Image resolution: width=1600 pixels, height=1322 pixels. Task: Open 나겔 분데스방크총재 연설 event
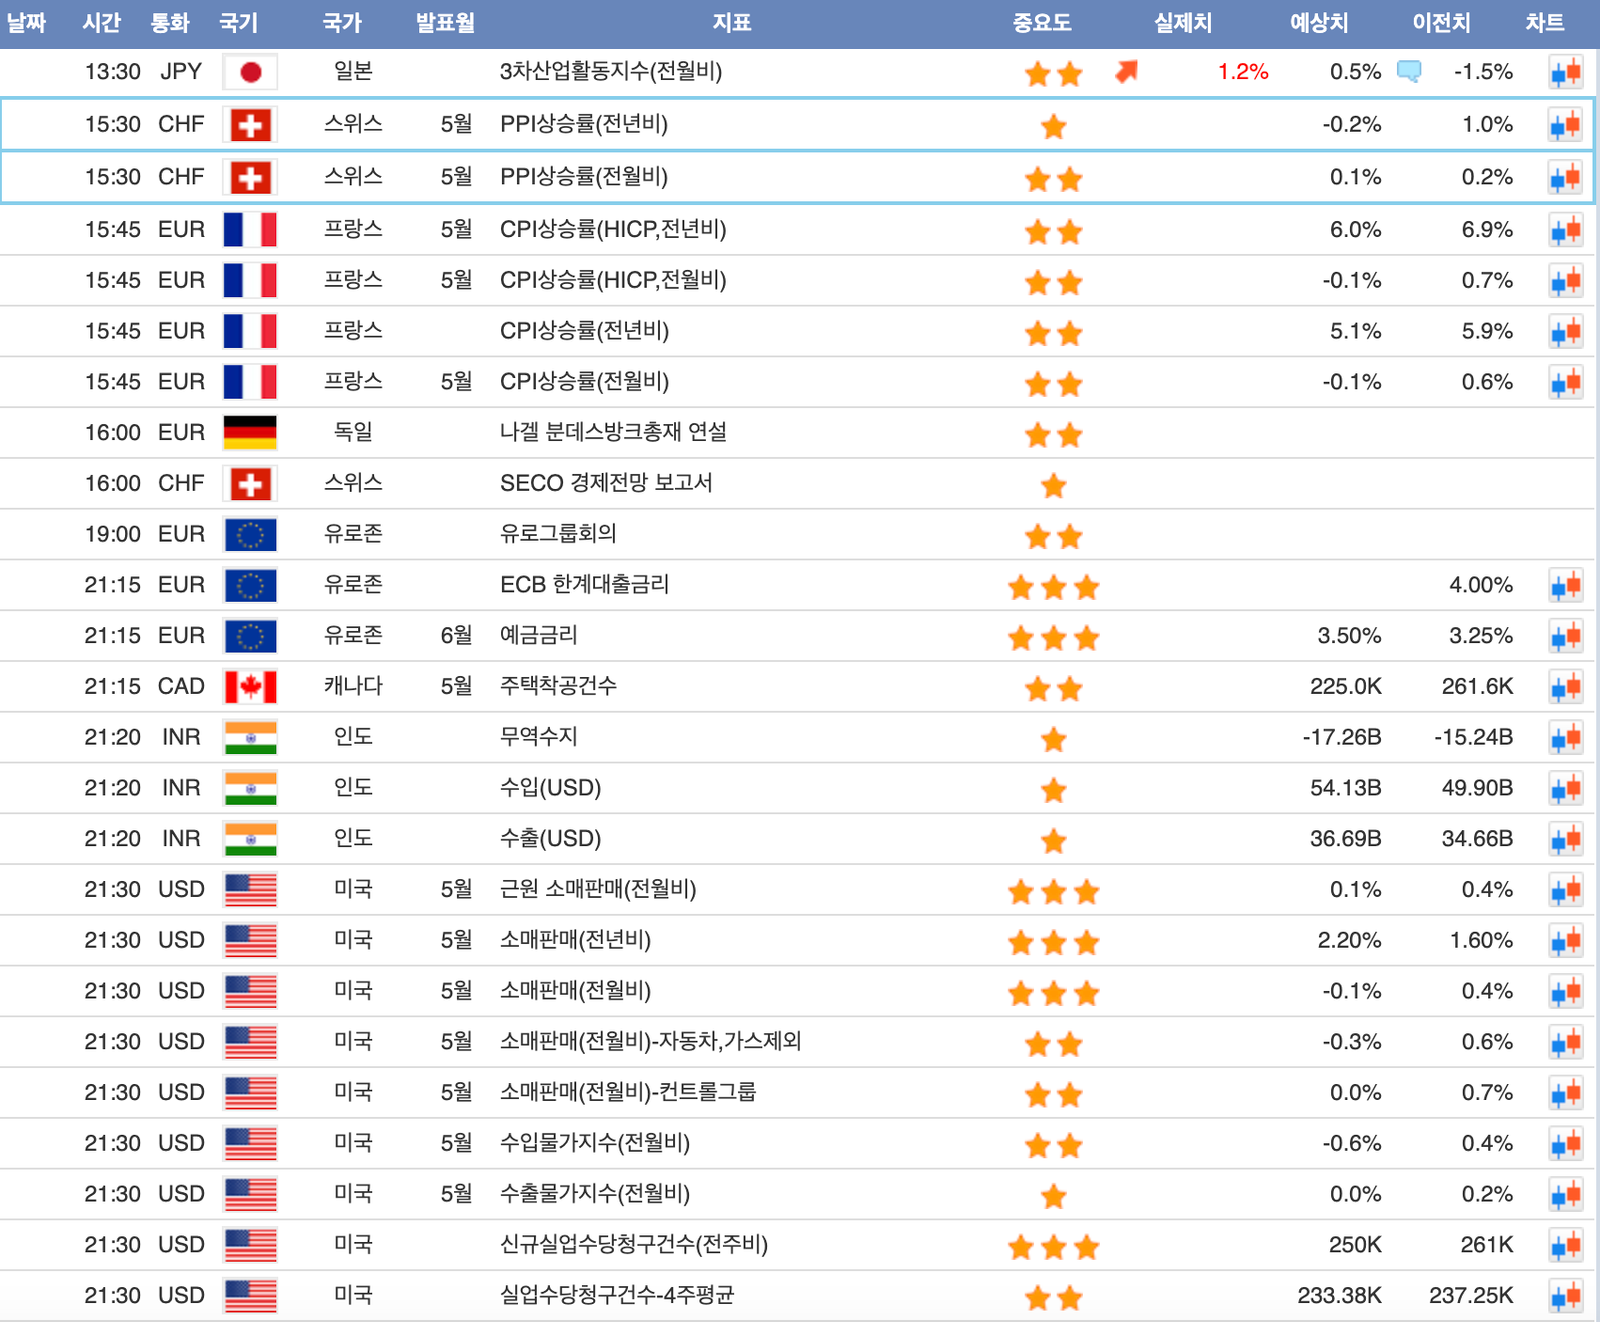[x=613, y=432]
